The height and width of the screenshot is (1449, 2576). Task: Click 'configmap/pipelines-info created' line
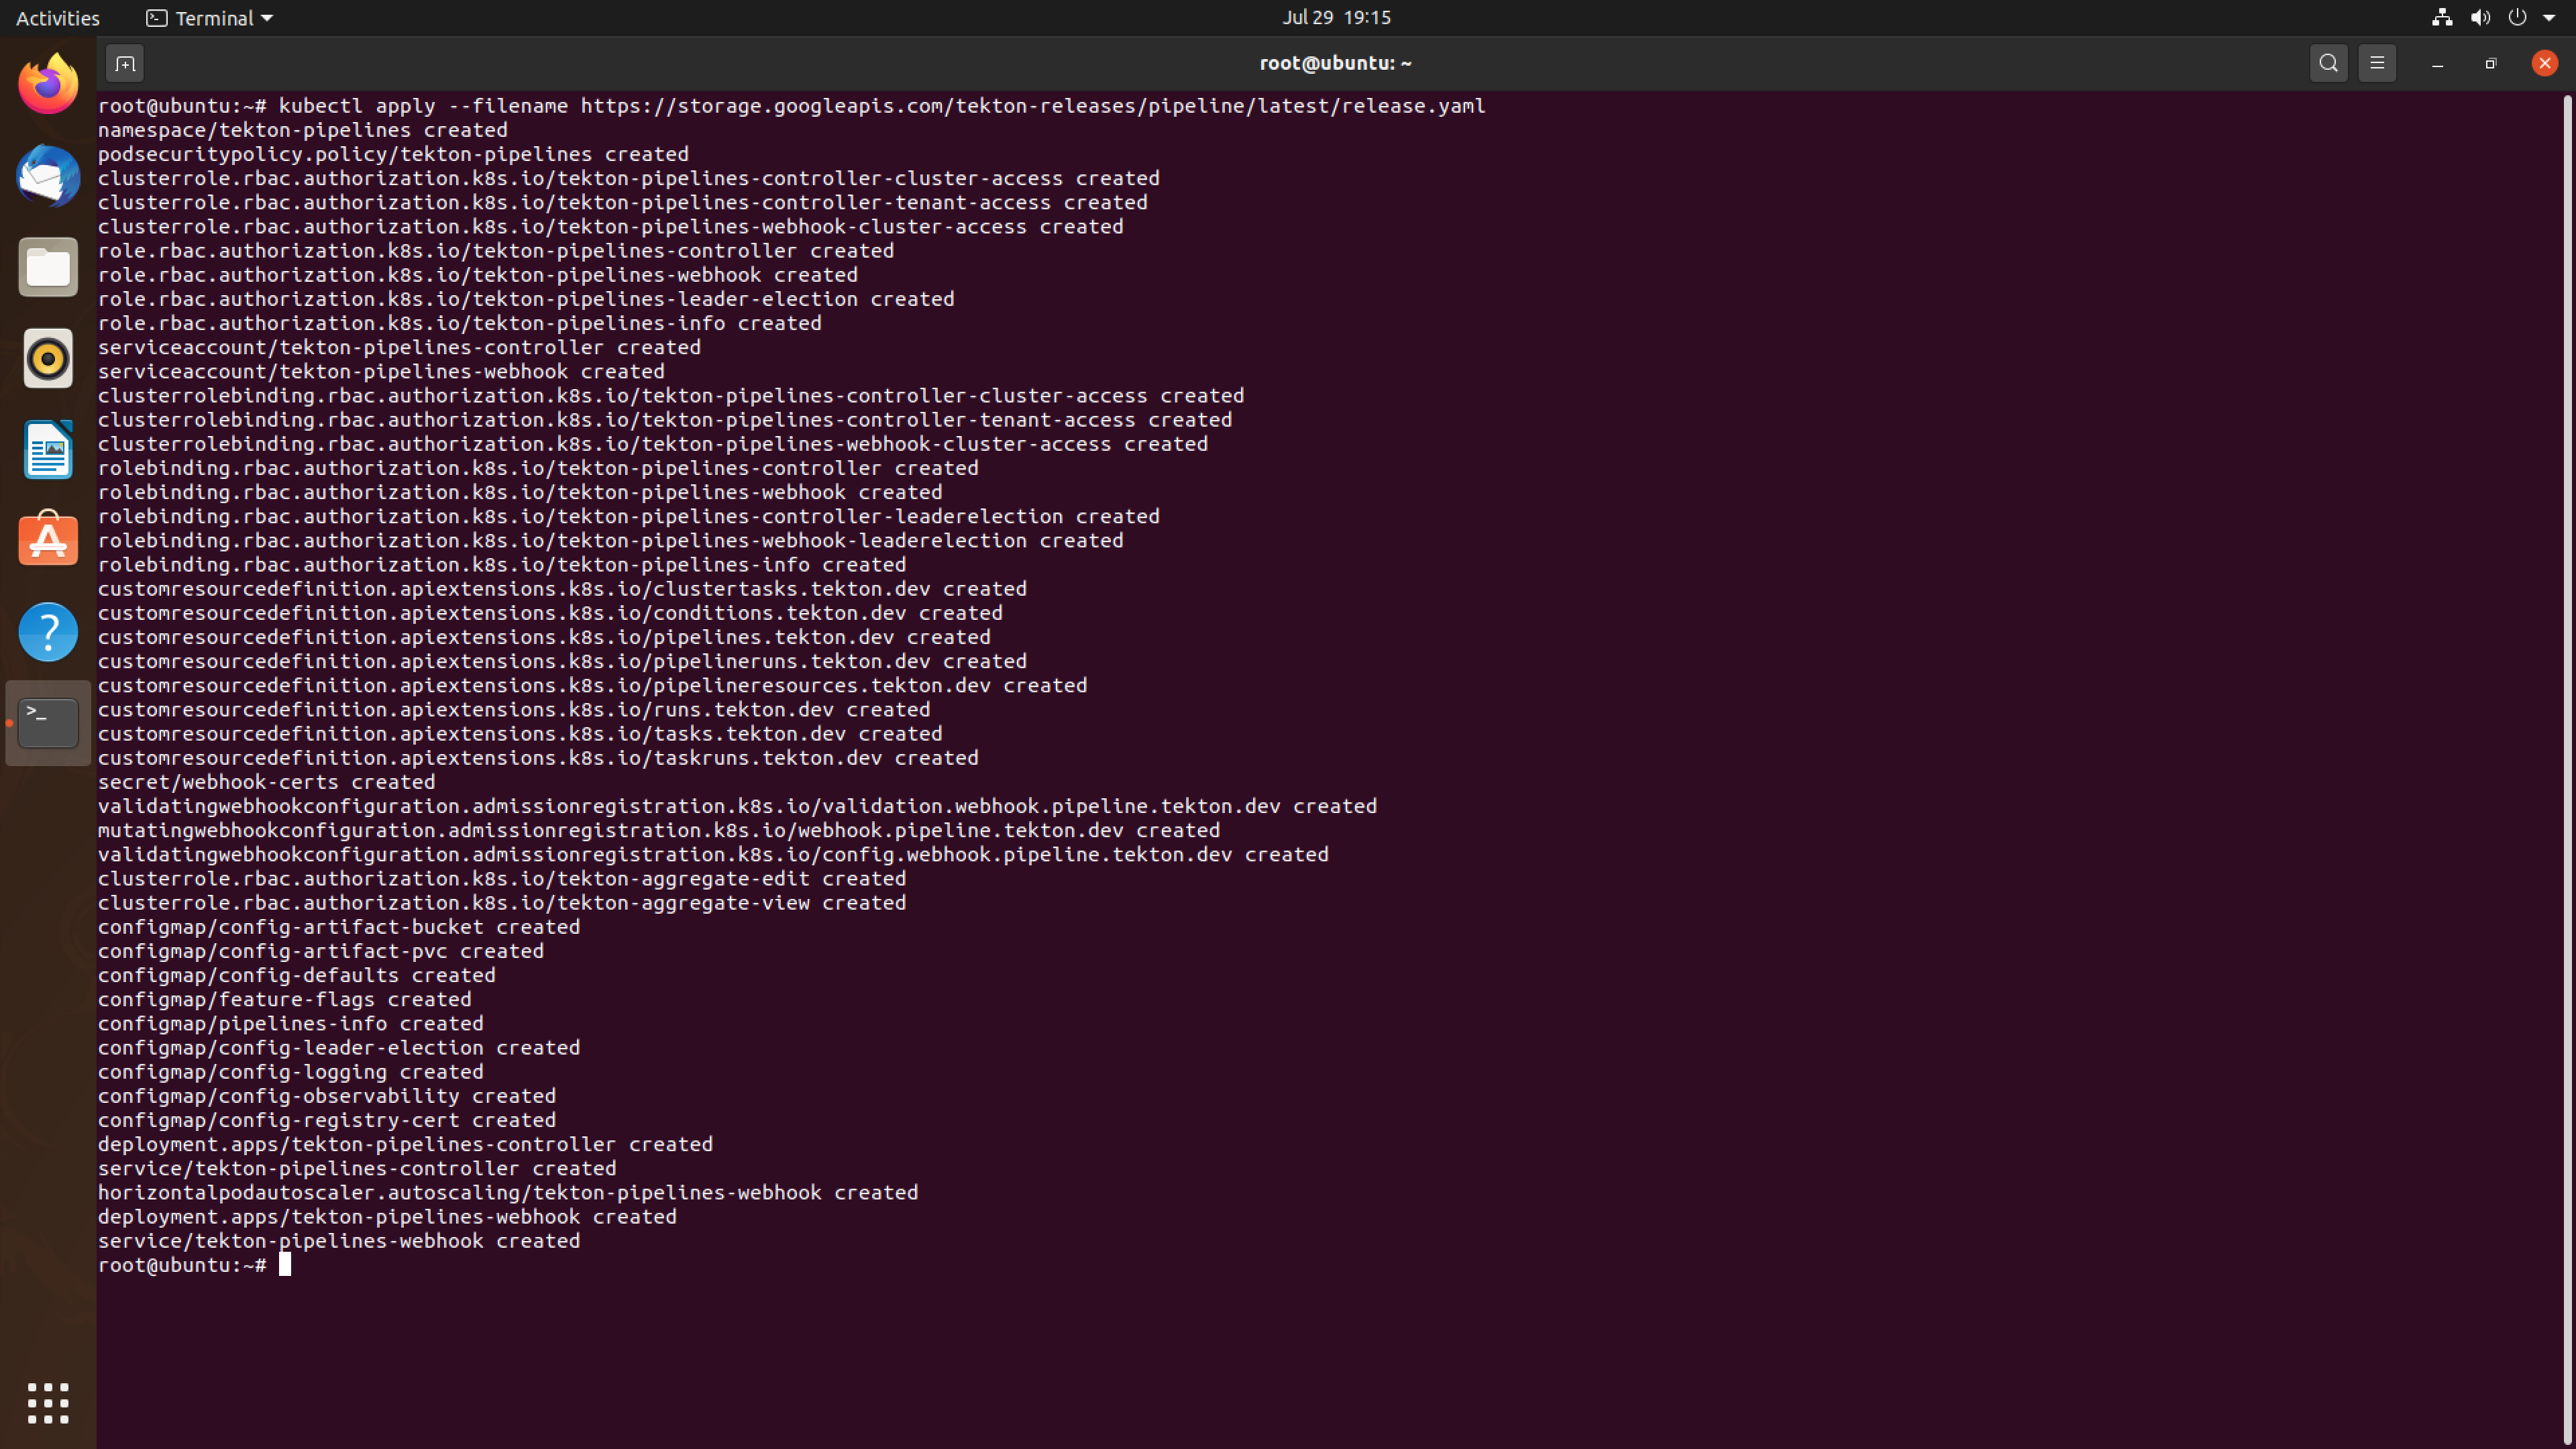click(290, 1023)
